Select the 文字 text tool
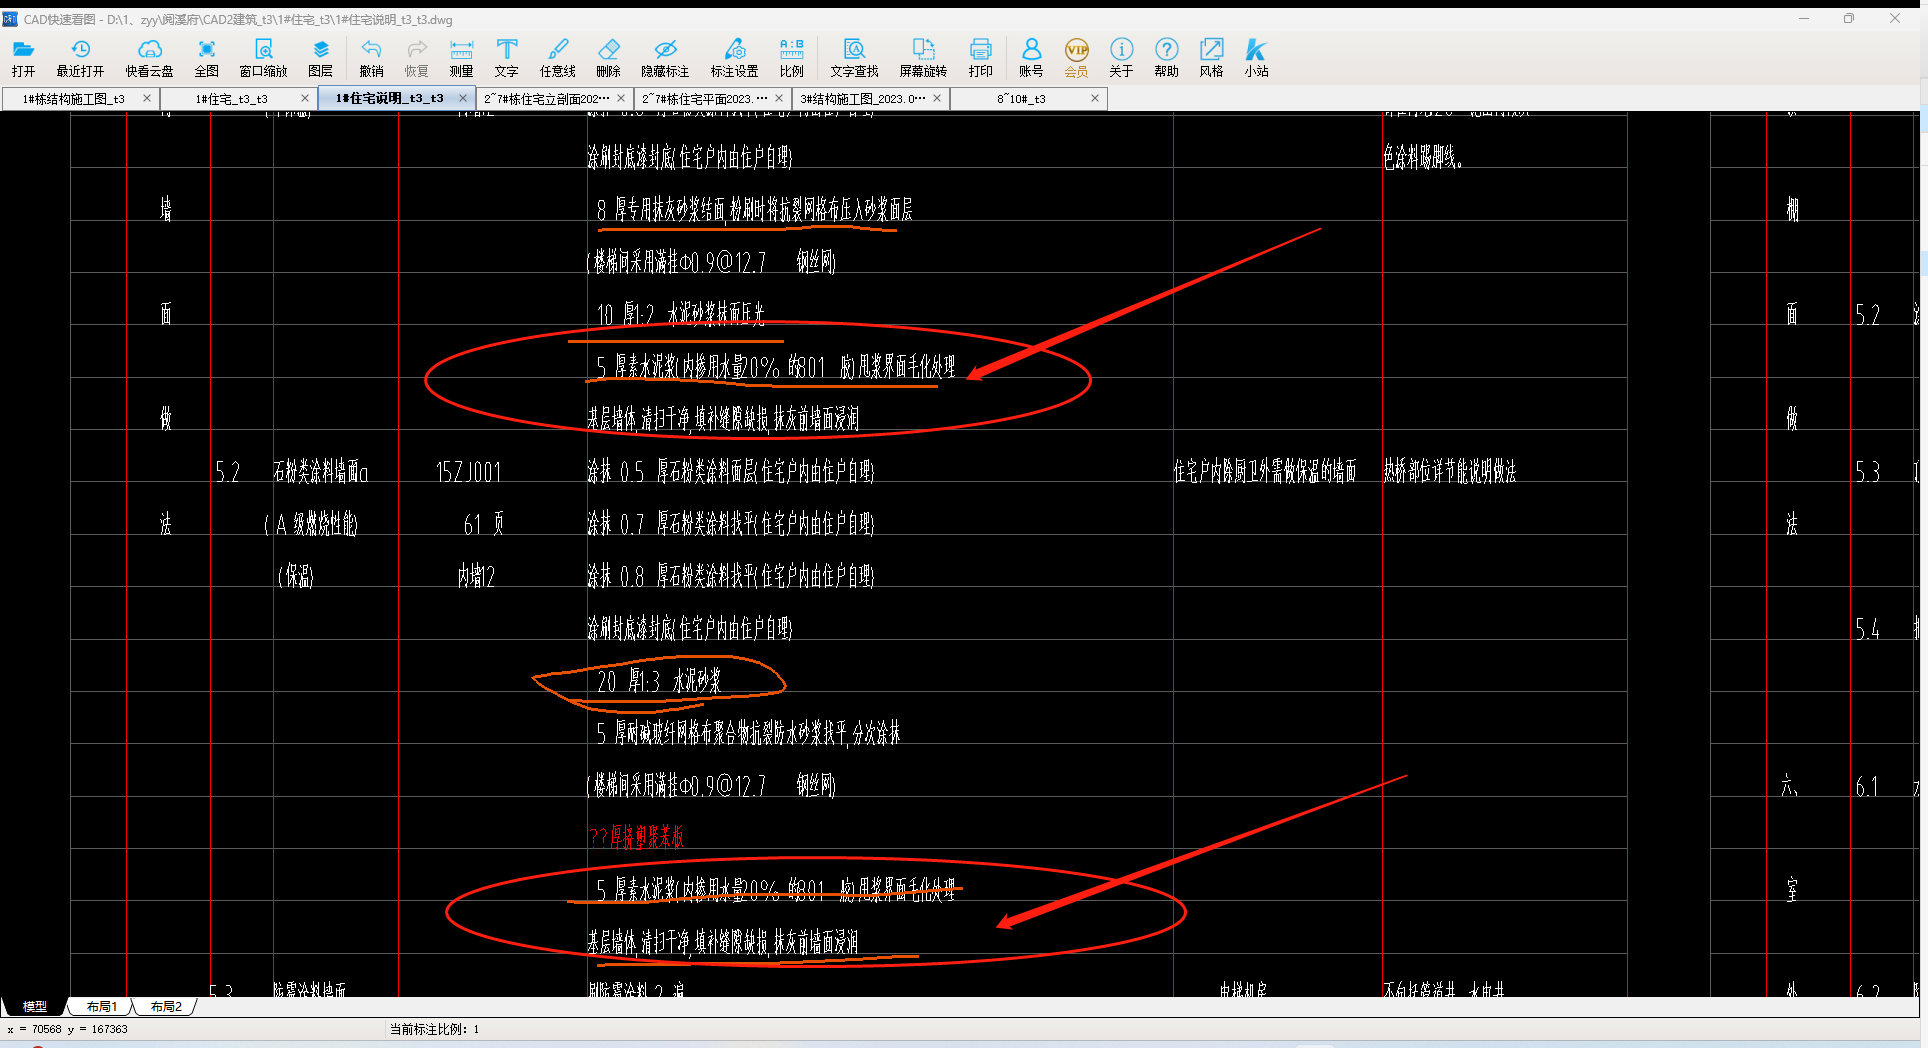Image resolution: width=1928 pixels, height=1048 pixels. [507, 58]
